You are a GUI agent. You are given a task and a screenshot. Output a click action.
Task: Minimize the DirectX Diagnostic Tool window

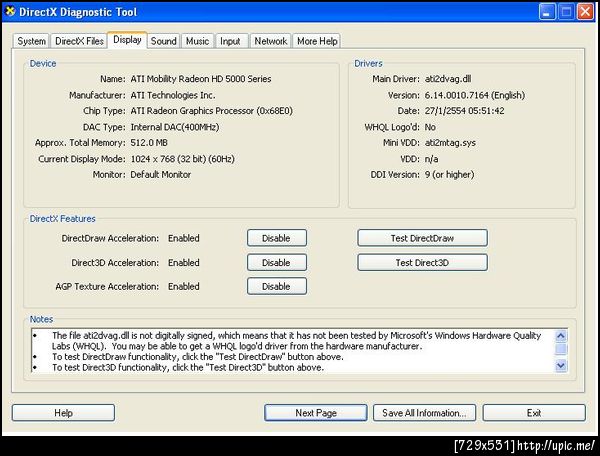[x=547, y=12]
